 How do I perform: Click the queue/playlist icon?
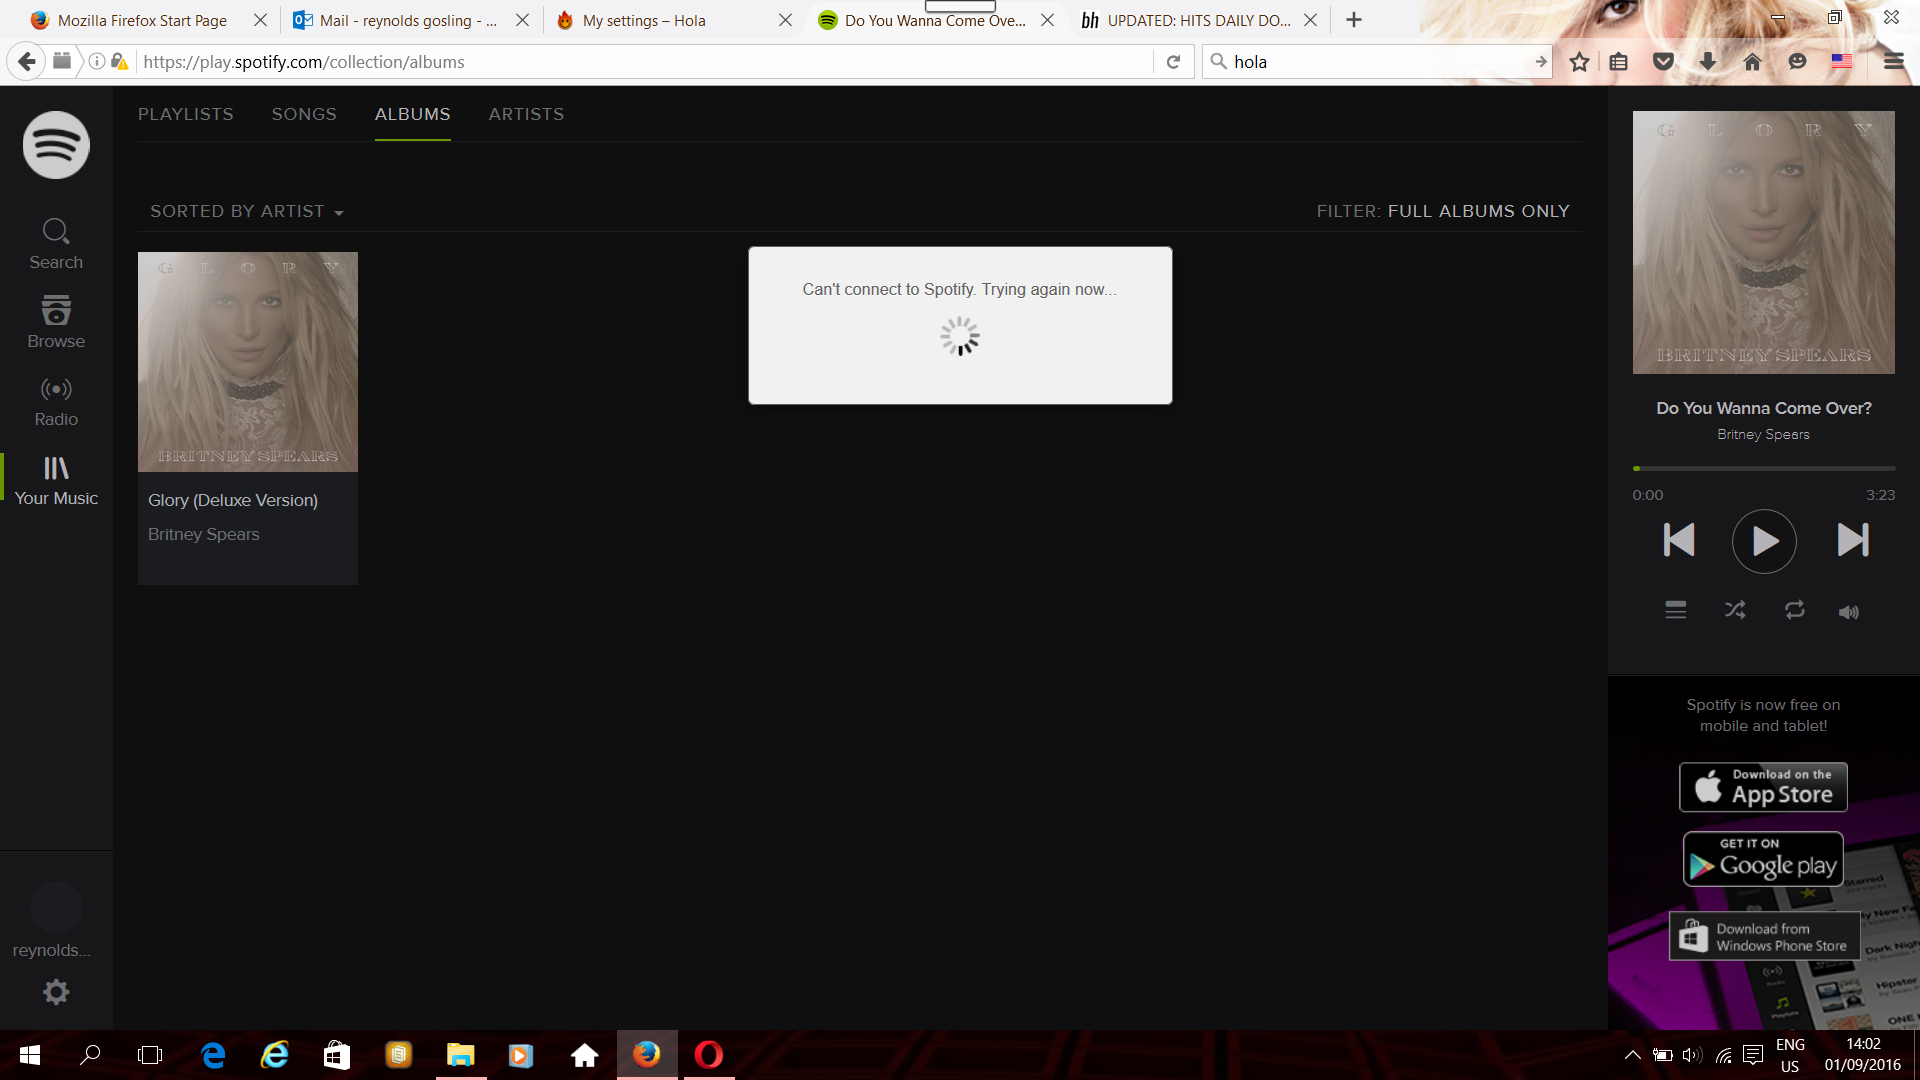pos(1675,609)
